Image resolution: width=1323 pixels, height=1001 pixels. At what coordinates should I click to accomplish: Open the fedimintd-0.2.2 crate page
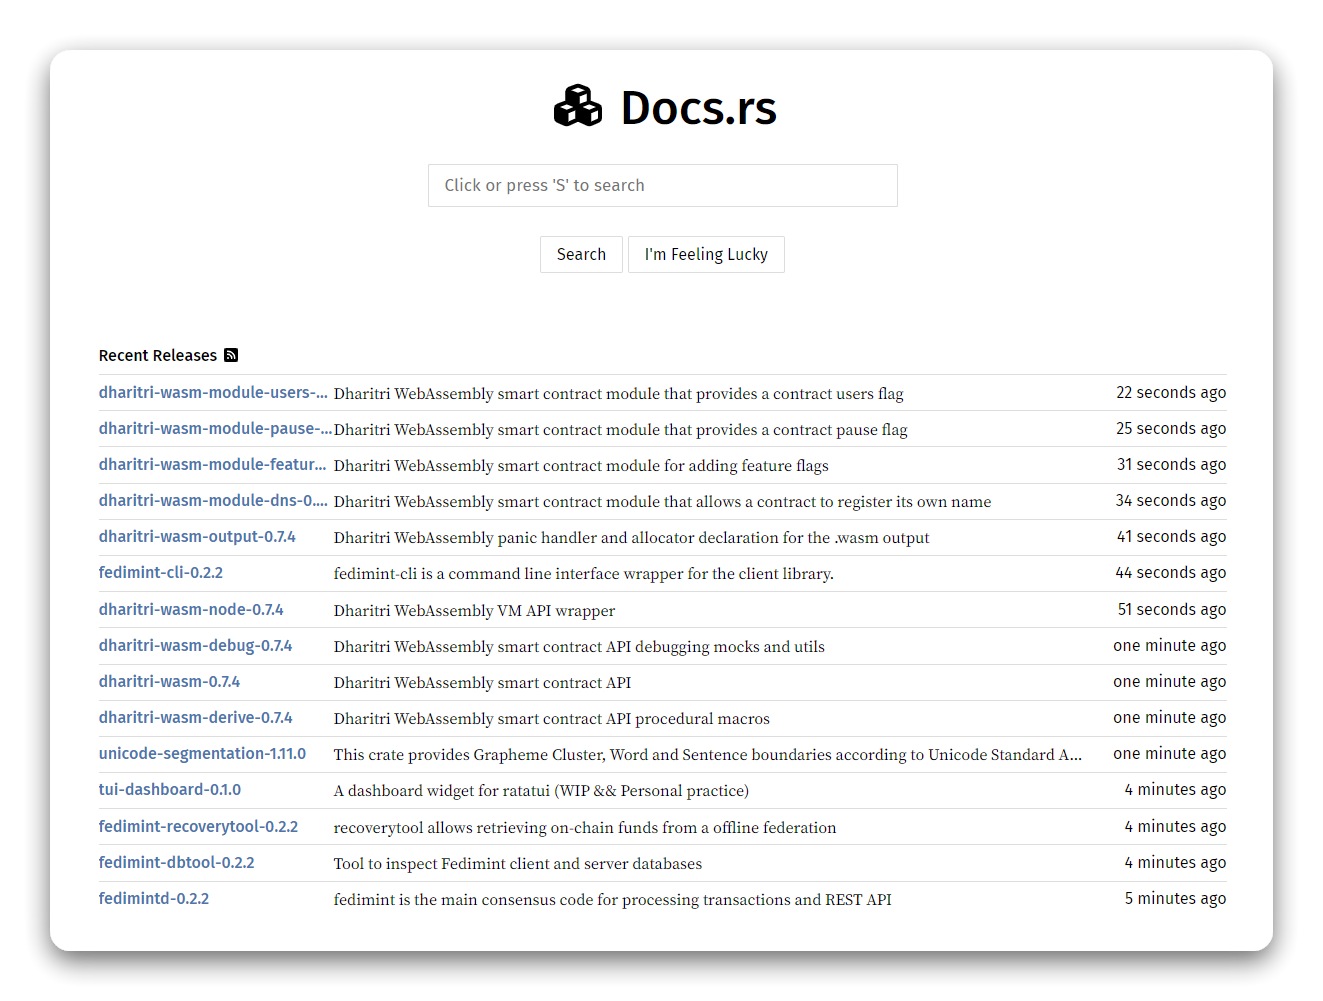154,898
